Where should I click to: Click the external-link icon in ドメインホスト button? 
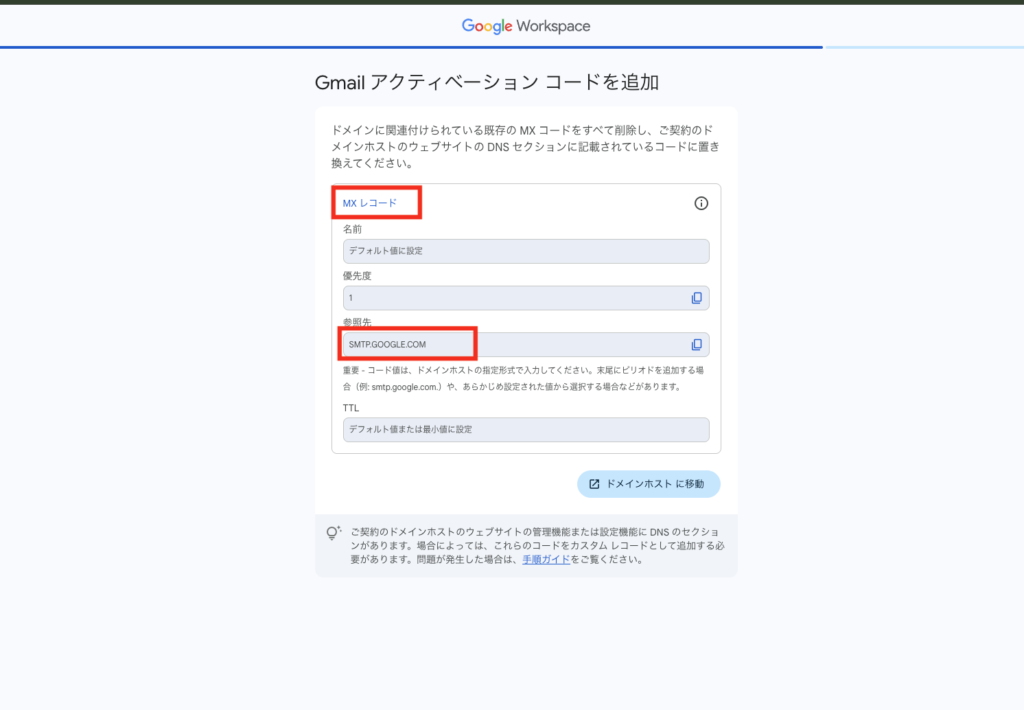[594, 484]
